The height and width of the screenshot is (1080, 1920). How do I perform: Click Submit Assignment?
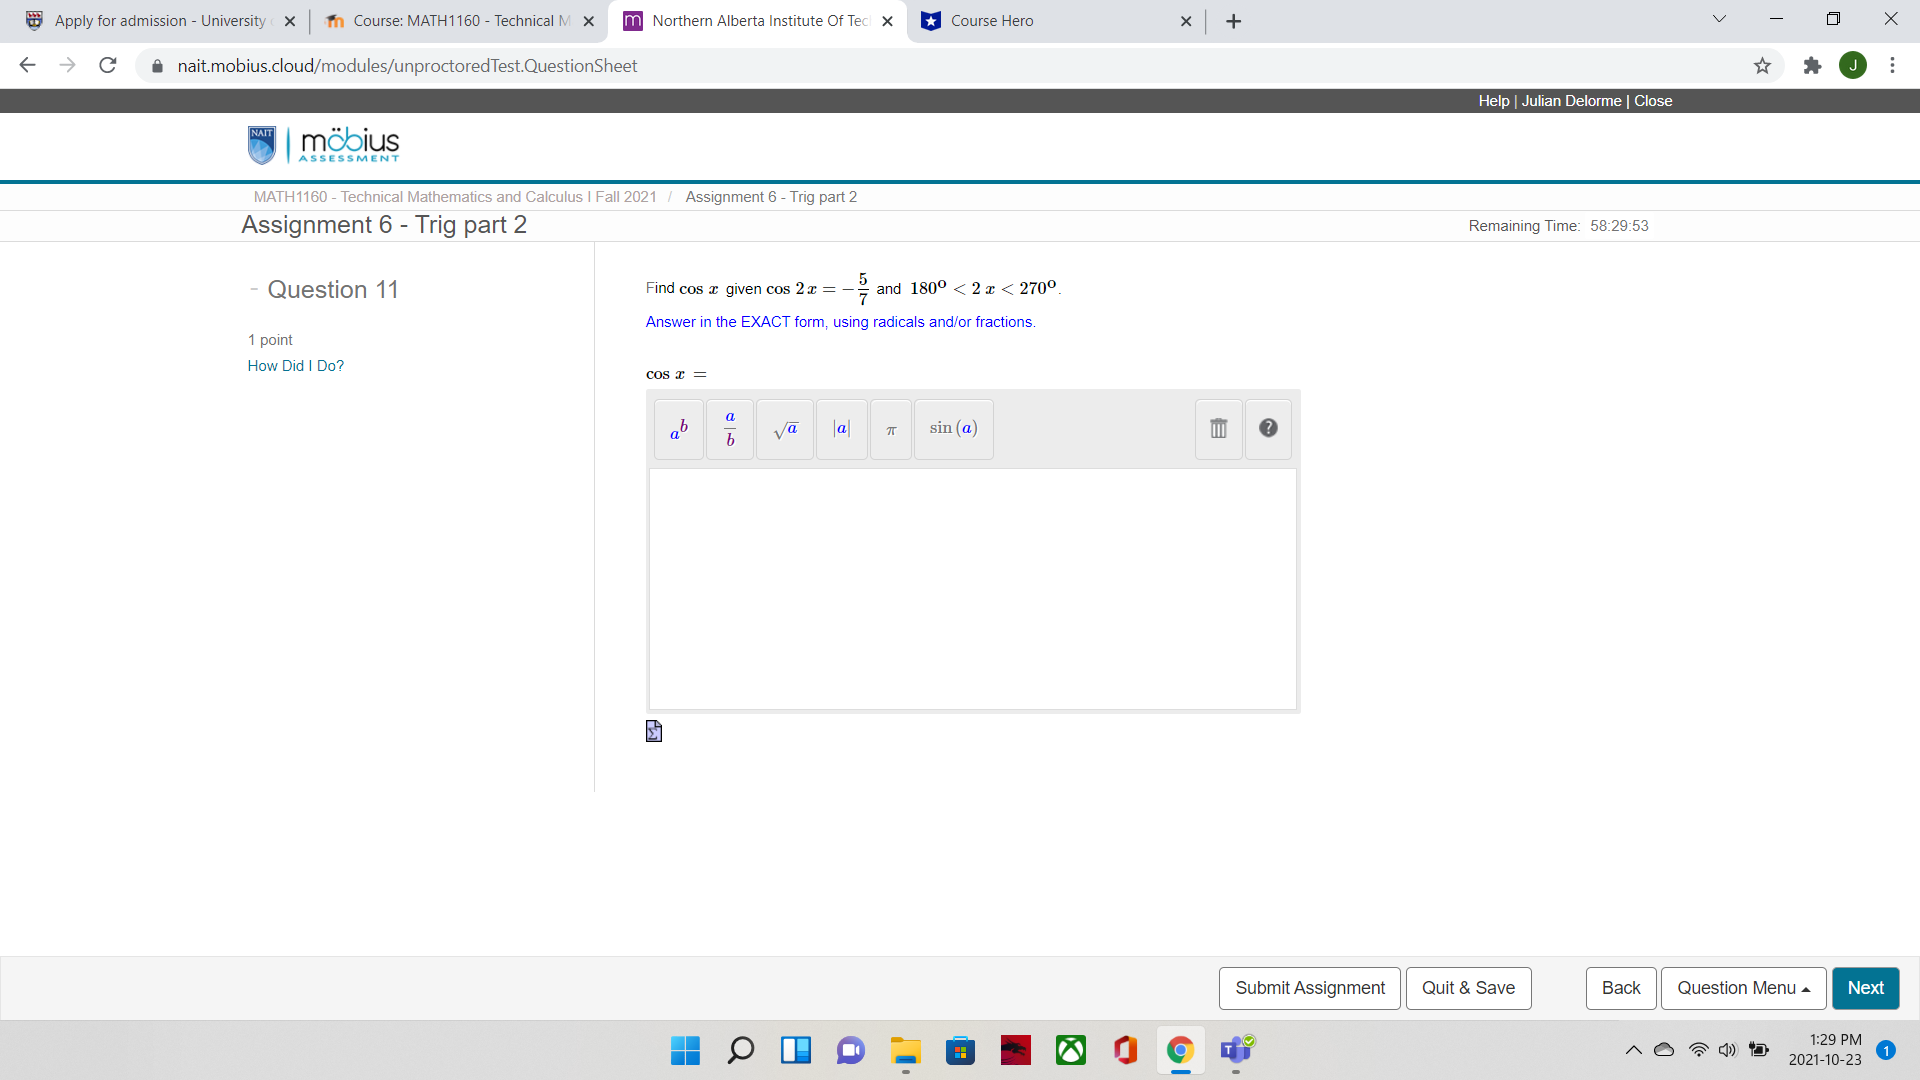coord(1309,988)
